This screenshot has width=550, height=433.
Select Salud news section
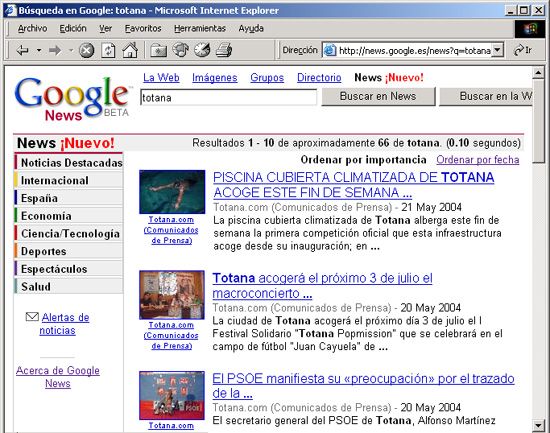69,286
